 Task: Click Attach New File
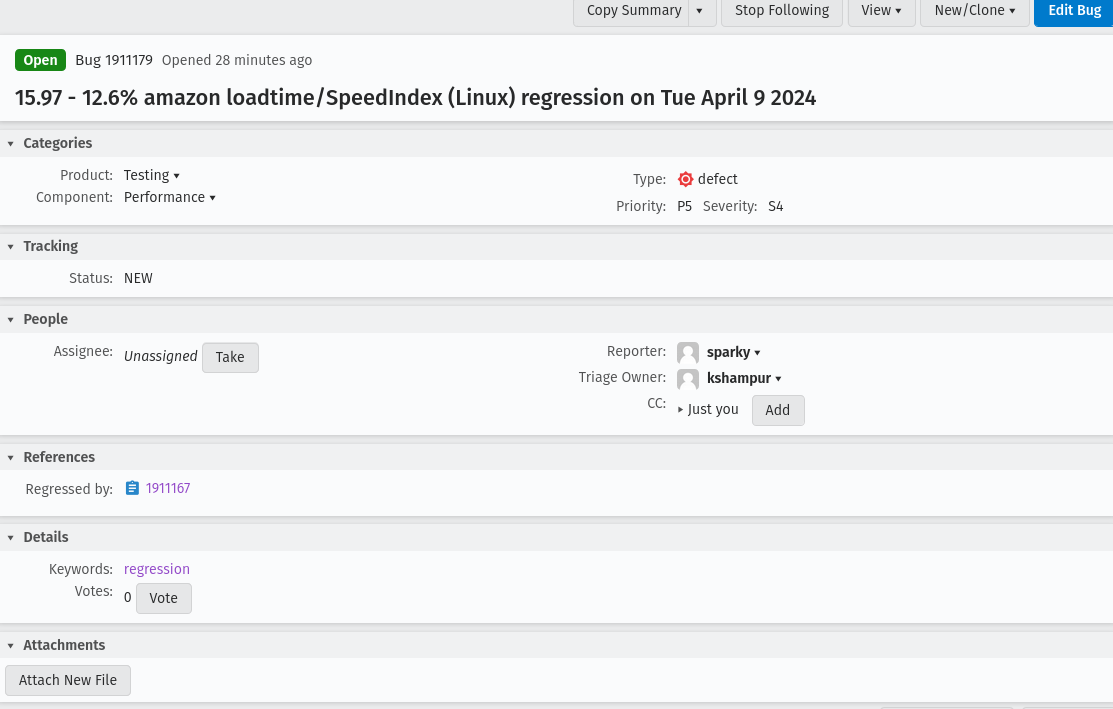68,681
